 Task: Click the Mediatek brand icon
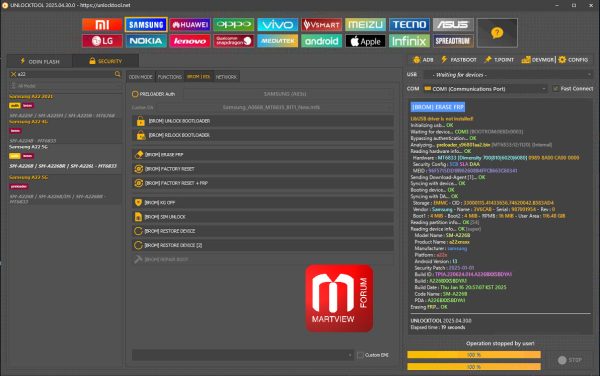point(277,41)
